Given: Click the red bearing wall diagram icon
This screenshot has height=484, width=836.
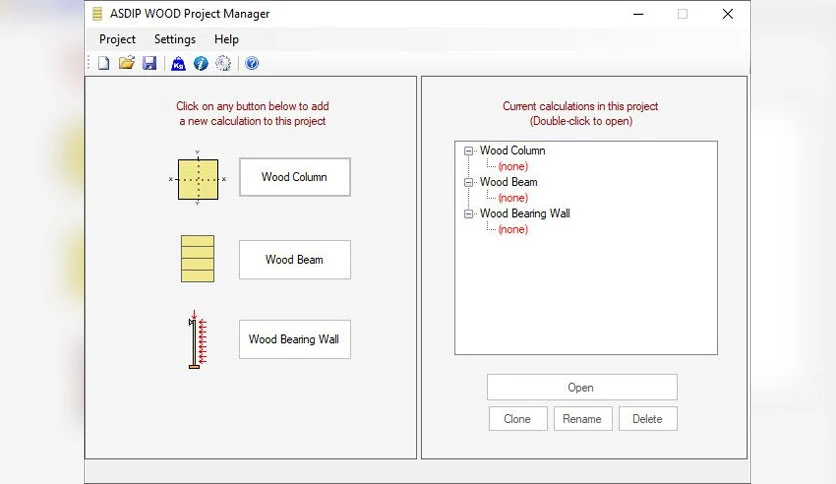Looking at the screenshot, I should click(197, 339).
